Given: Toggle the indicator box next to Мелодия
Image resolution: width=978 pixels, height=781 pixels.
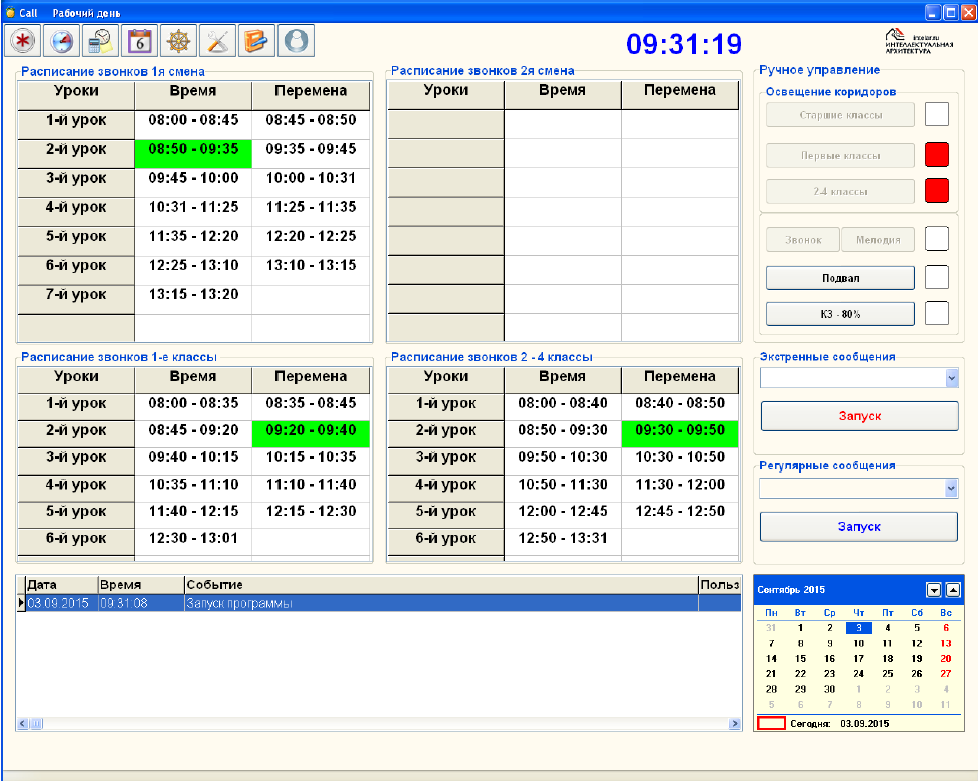Looking at the screenshot, I should tap(937, 239).
